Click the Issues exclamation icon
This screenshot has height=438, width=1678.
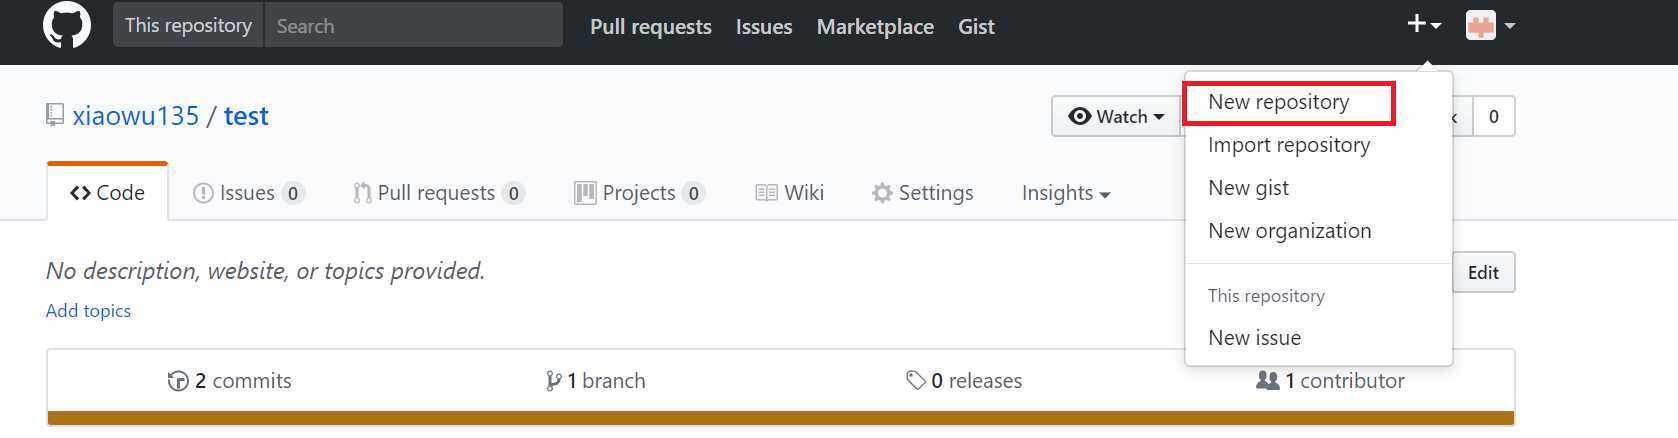(203, 193)
